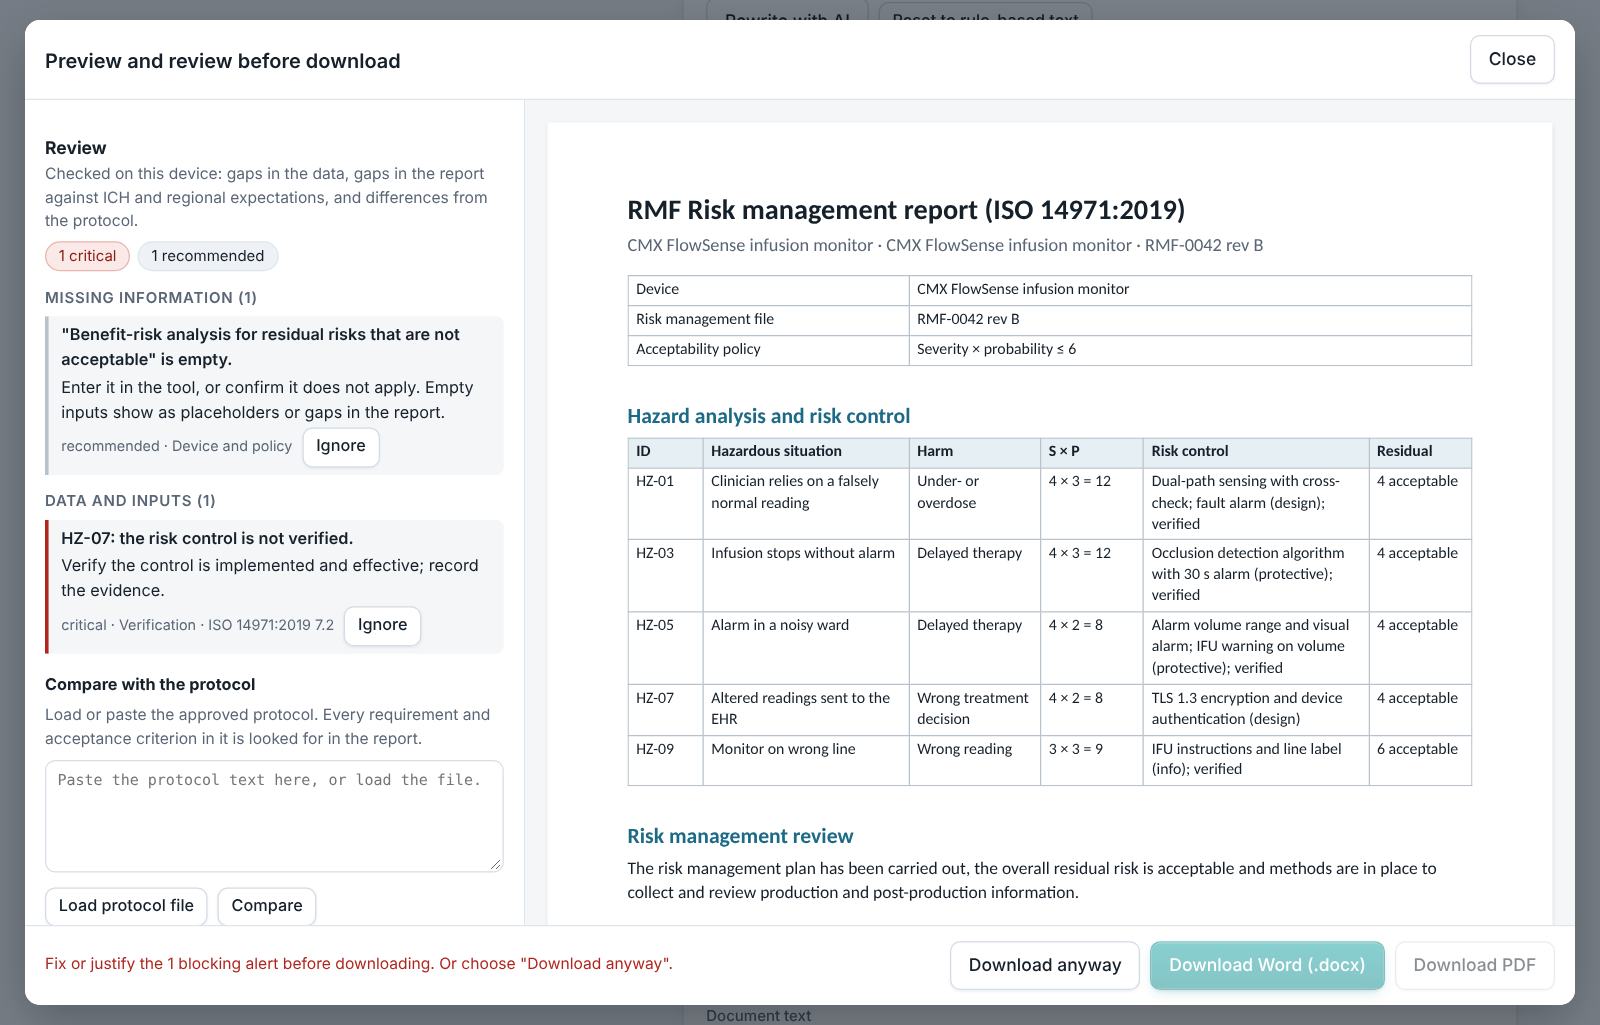Click 'HZ-01' cell in hazard table
The image size is (1600, 1025).
pos(665,502)
